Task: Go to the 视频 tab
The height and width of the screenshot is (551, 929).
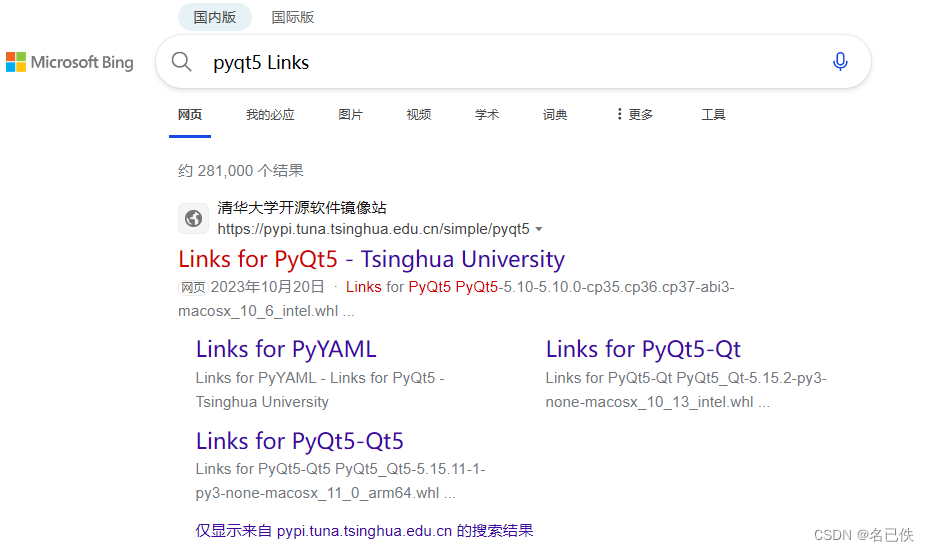Action: [x=418, y=115]
